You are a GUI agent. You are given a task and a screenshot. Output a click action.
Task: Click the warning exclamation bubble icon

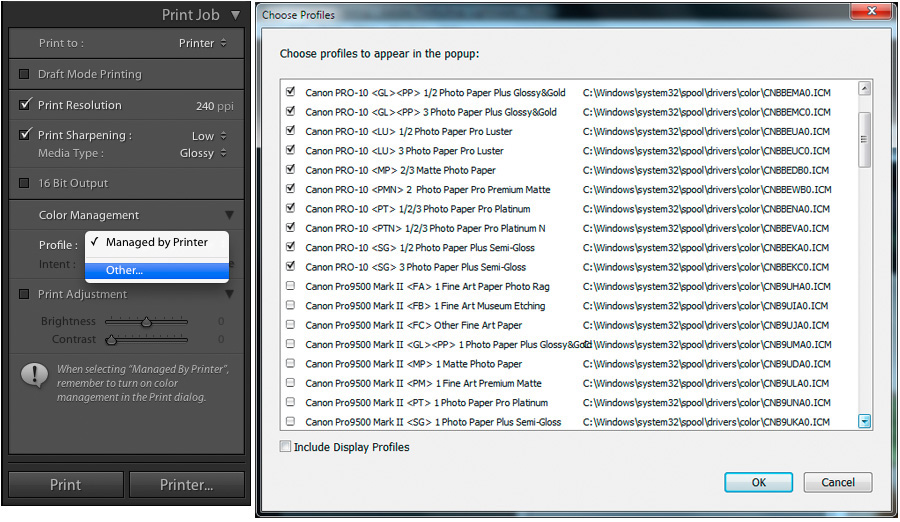click(34, 376)
